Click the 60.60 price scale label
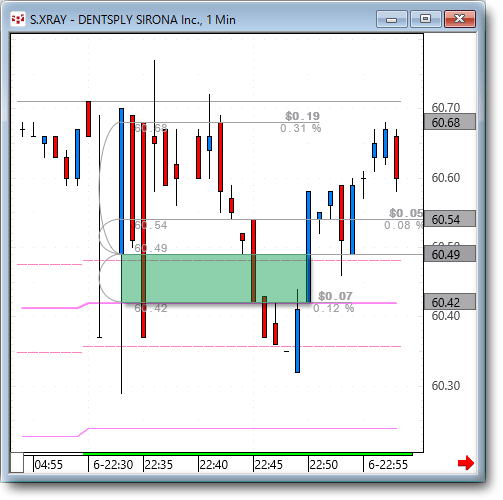 (x=446, y=178)
